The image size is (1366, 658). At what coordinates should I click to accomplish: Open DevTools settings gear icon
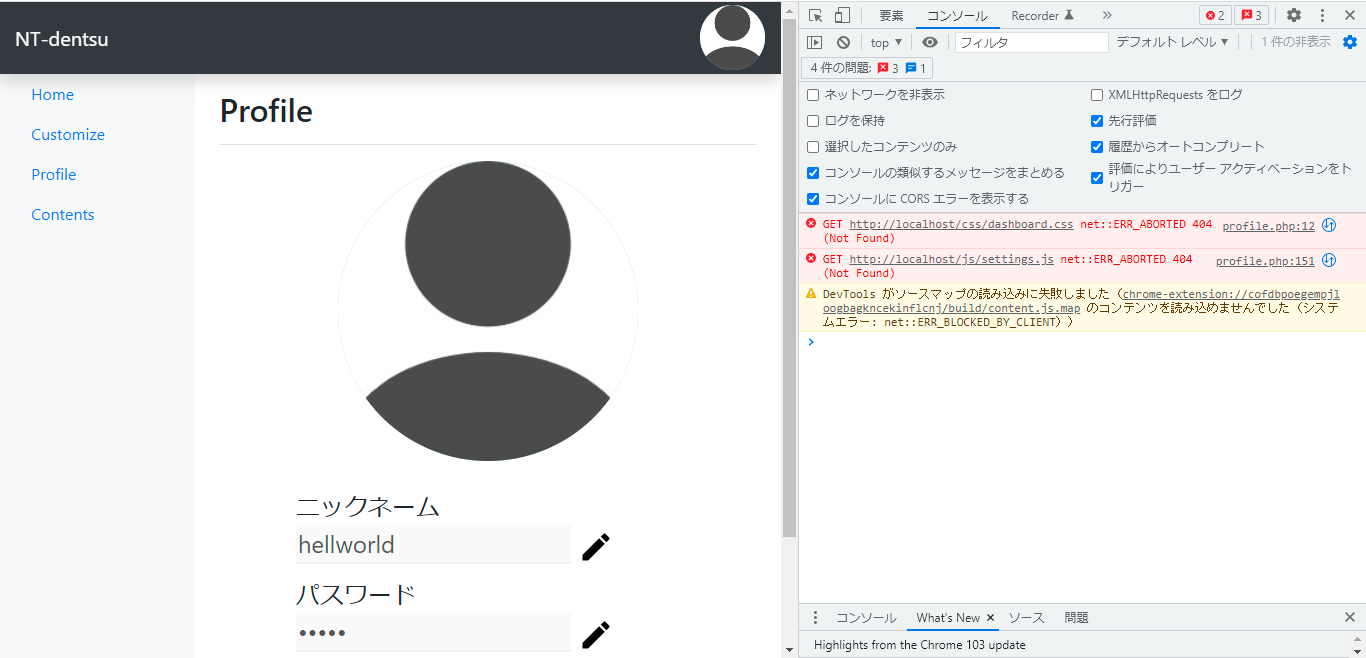point(1293,15)
